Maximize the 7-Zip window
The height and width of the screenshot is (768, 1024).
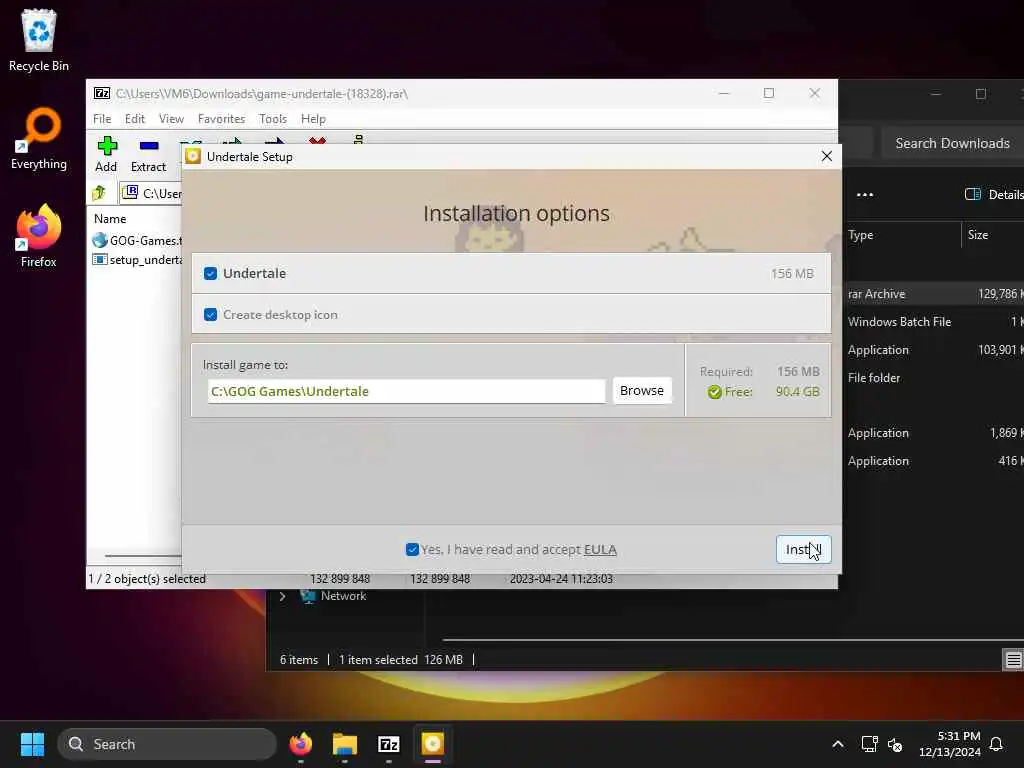[x=769, y=93]
